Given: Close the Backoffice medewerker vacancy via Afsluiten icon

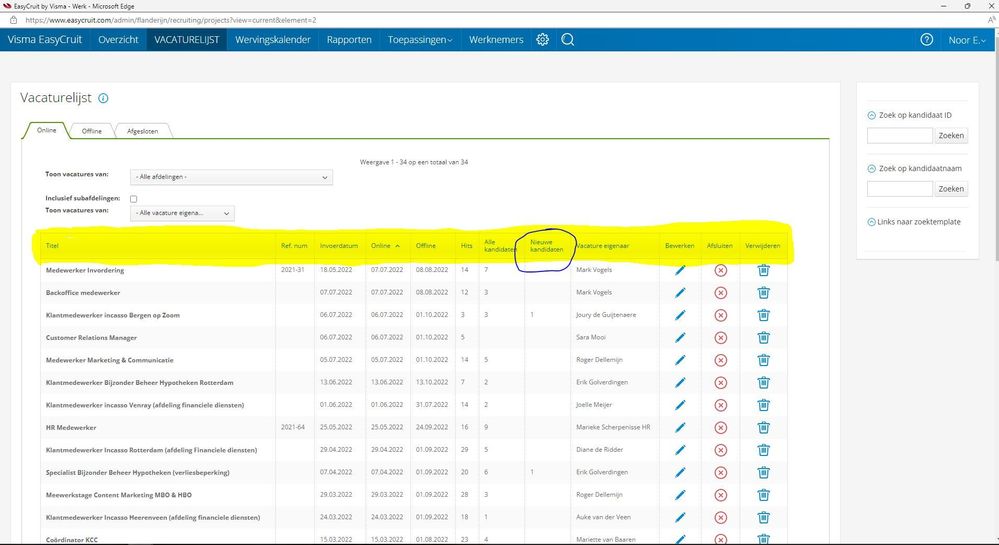Looking at the screenshot, I should (x=721, y=293).
